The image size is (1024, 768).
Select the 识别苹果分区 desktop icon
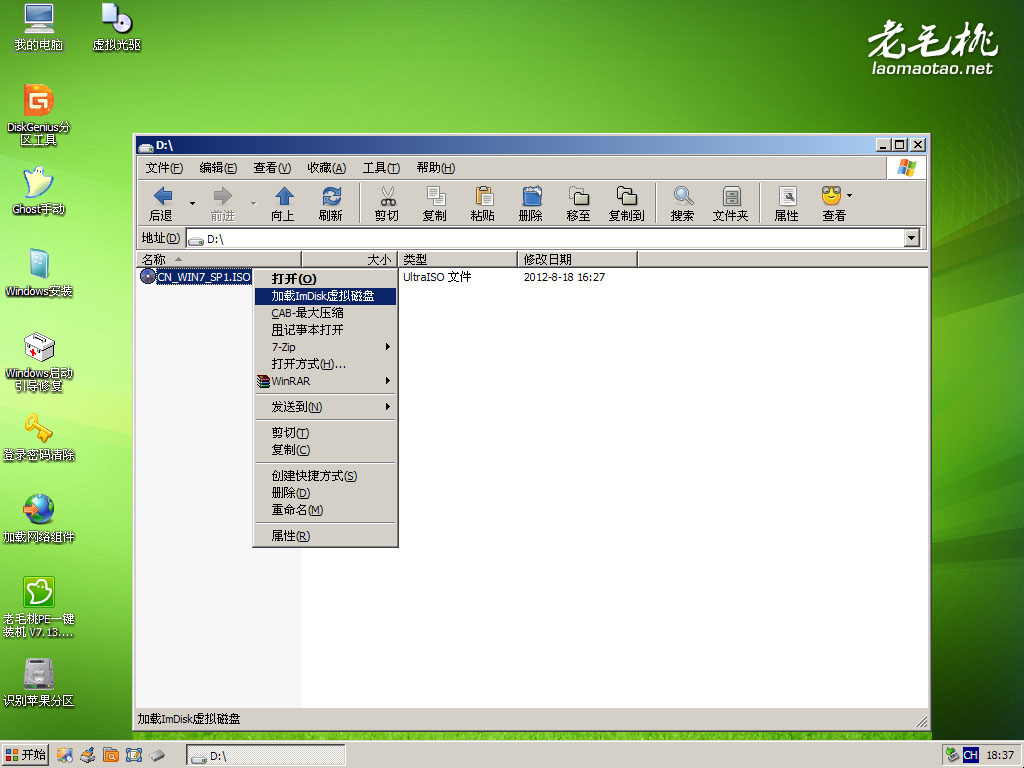click(39, 683)
